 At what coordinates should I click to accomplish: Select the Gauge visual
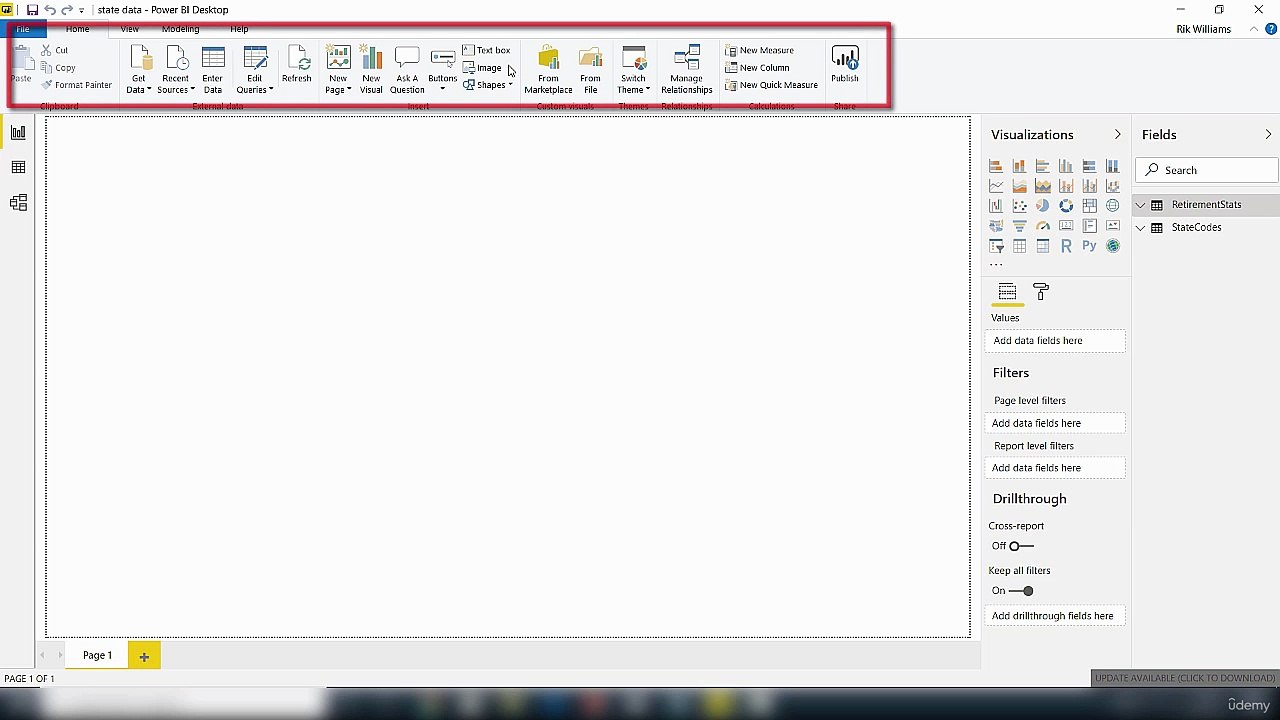(1043, 226)
